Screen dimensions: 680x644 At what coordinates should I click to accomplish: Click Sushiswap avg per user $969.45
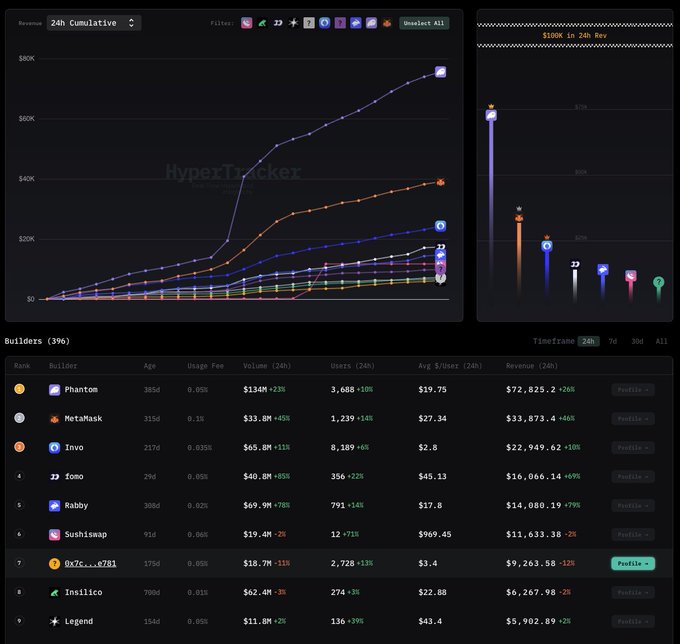click(435, 534)
